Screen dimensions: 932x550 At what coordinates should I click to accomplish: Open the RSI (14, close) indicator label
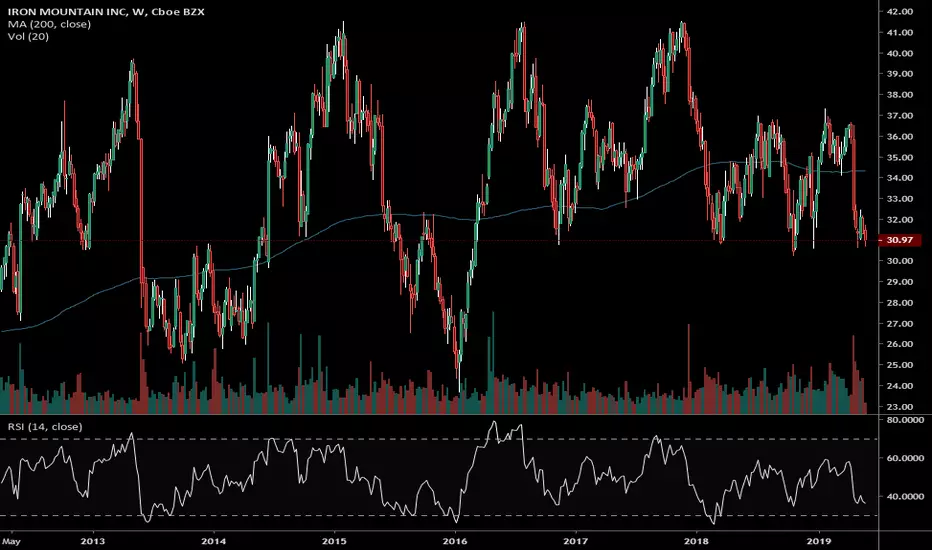tap(45, 427)
